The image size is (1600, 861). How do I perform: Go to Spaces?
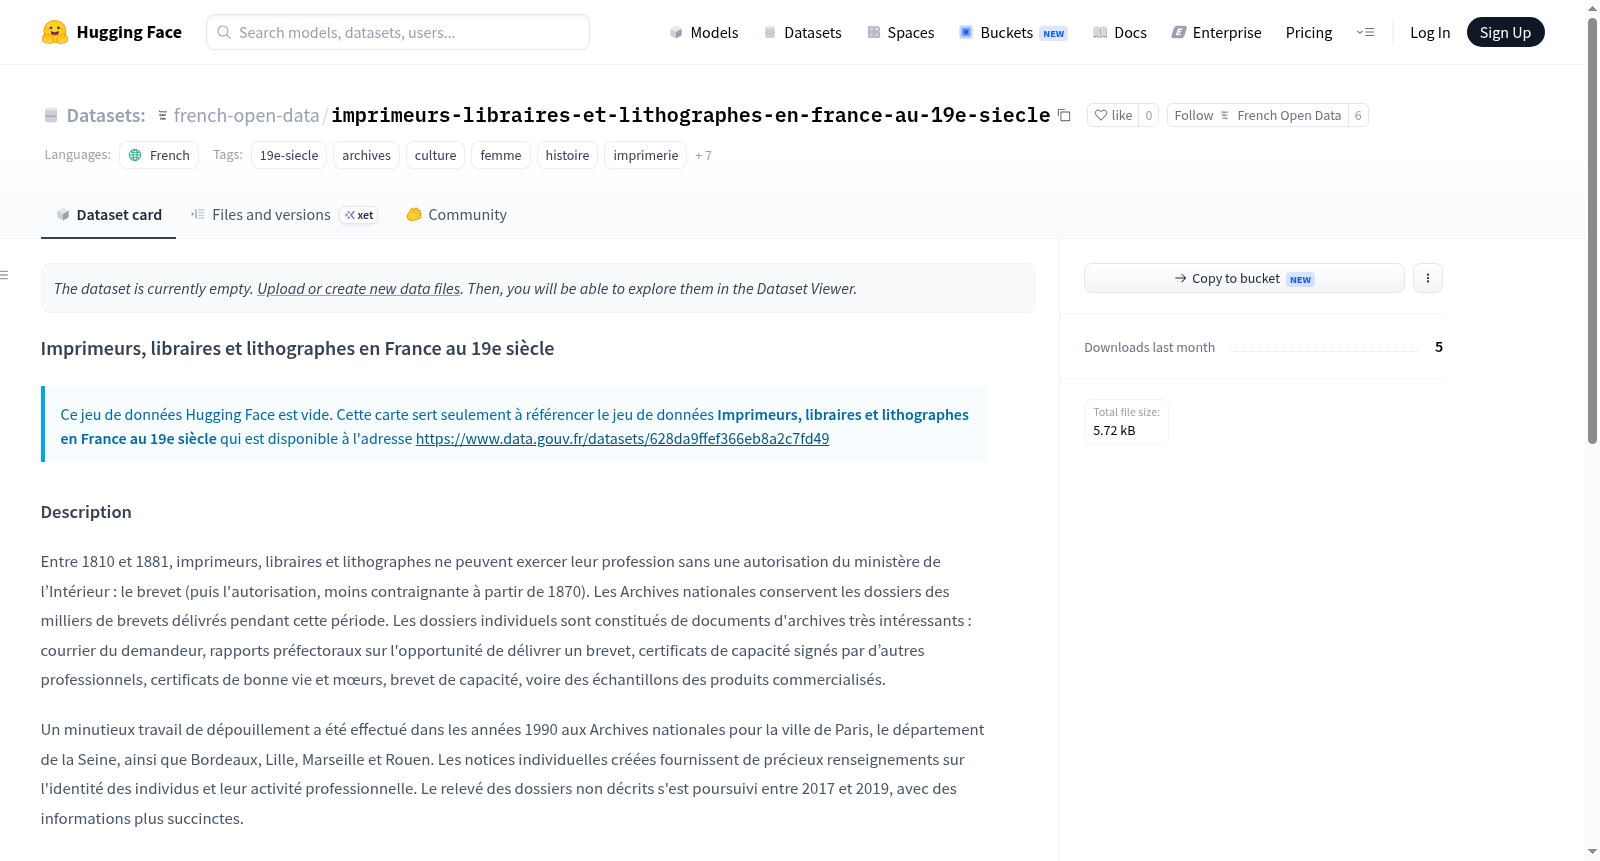900,33
